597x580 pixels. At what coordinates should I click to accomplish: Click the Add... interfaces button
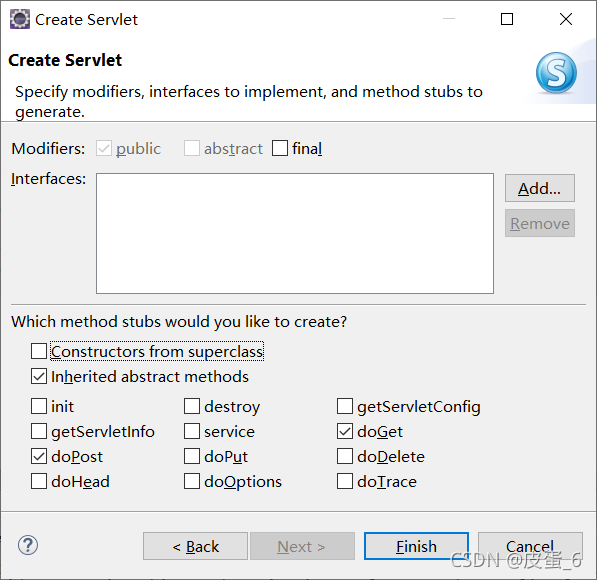click(x=540, y=188)
